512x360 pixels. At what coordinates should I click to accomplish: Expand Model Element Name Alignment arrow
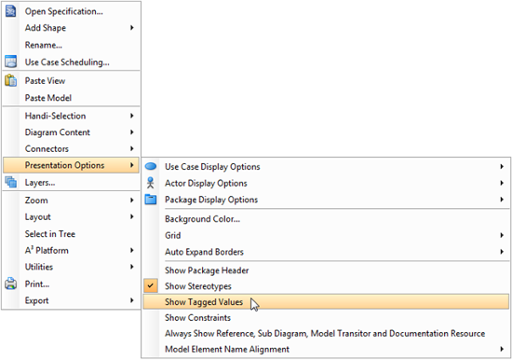coord(502,349)
